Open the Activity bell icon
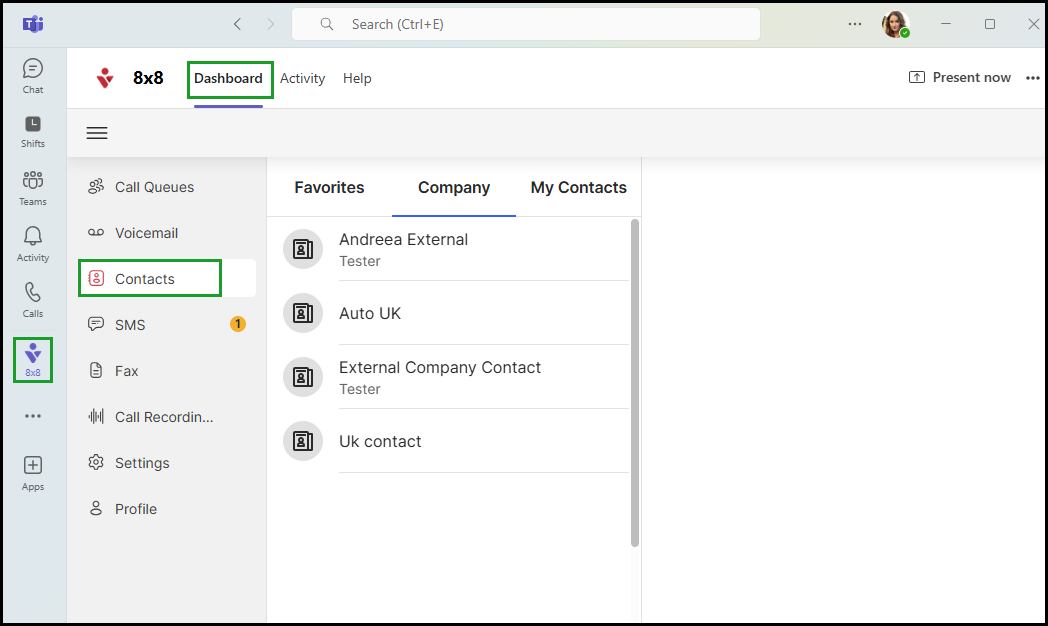Image resolution: width=1048 pixels, height=626 pixels. [x=33, y=243]
